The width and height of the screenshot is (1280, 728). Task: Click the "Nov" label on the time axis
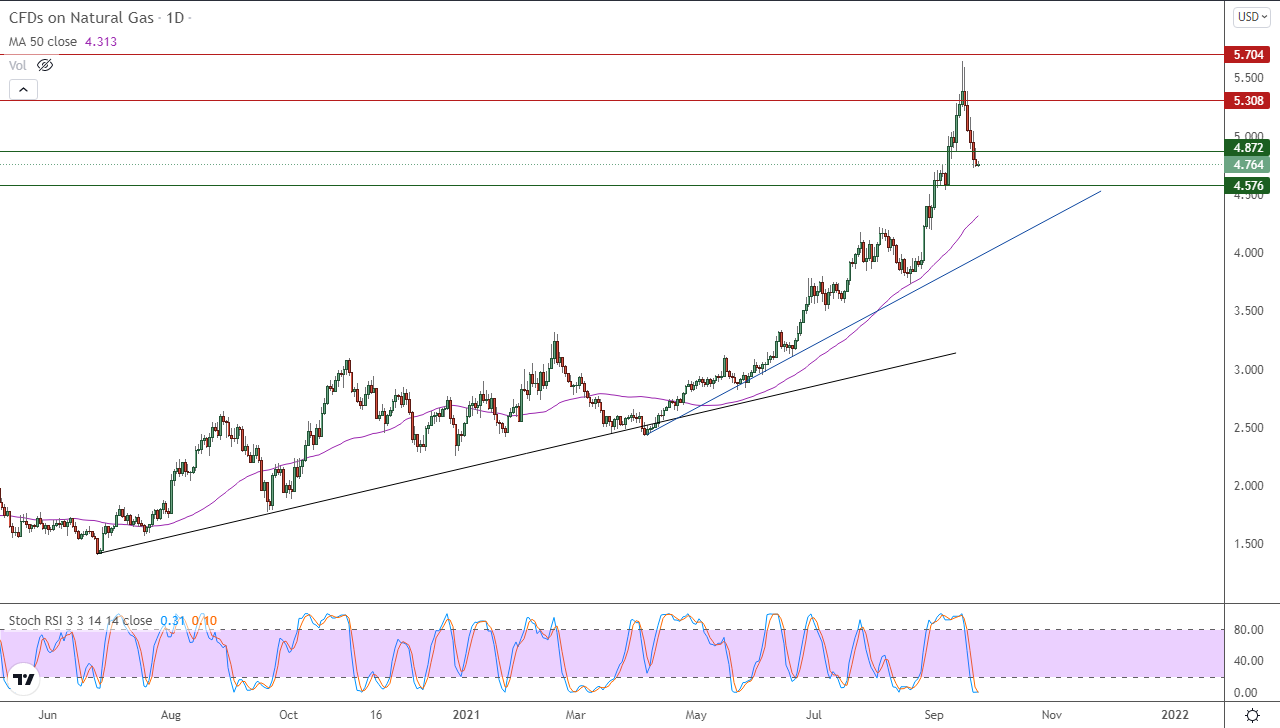tap(1051, 715)
